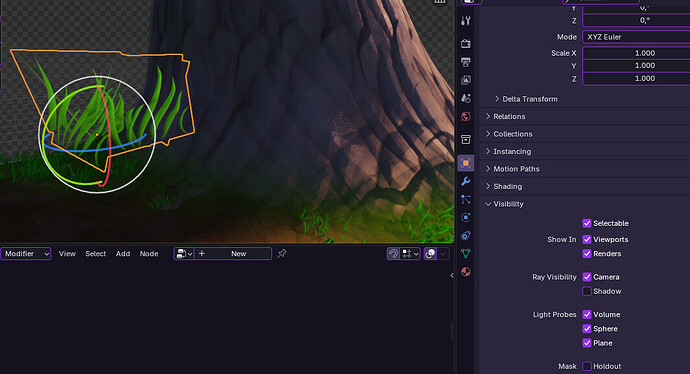This screenshot has height=374, width=690.
Task: Uncheck Light Probes Sphere
Action: [587, 329]
